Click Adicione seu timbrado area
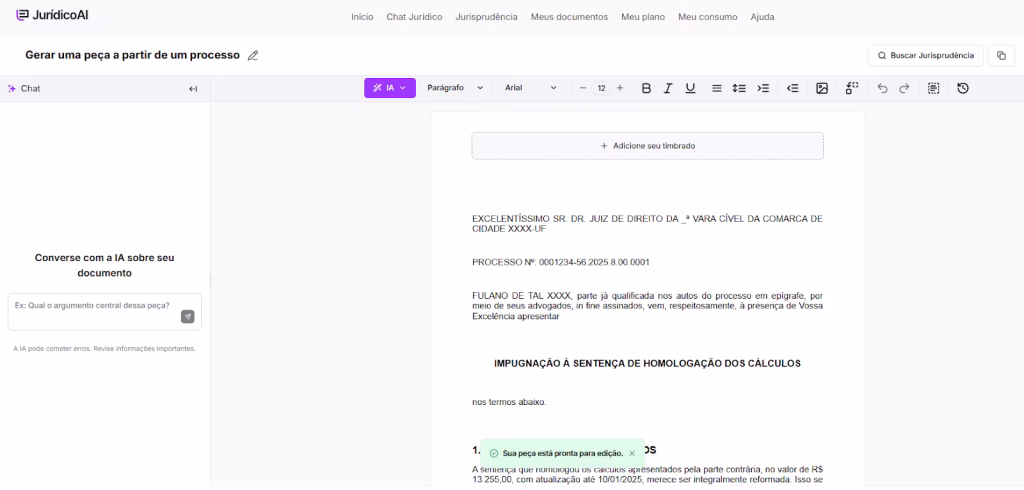 click(648, 146)
